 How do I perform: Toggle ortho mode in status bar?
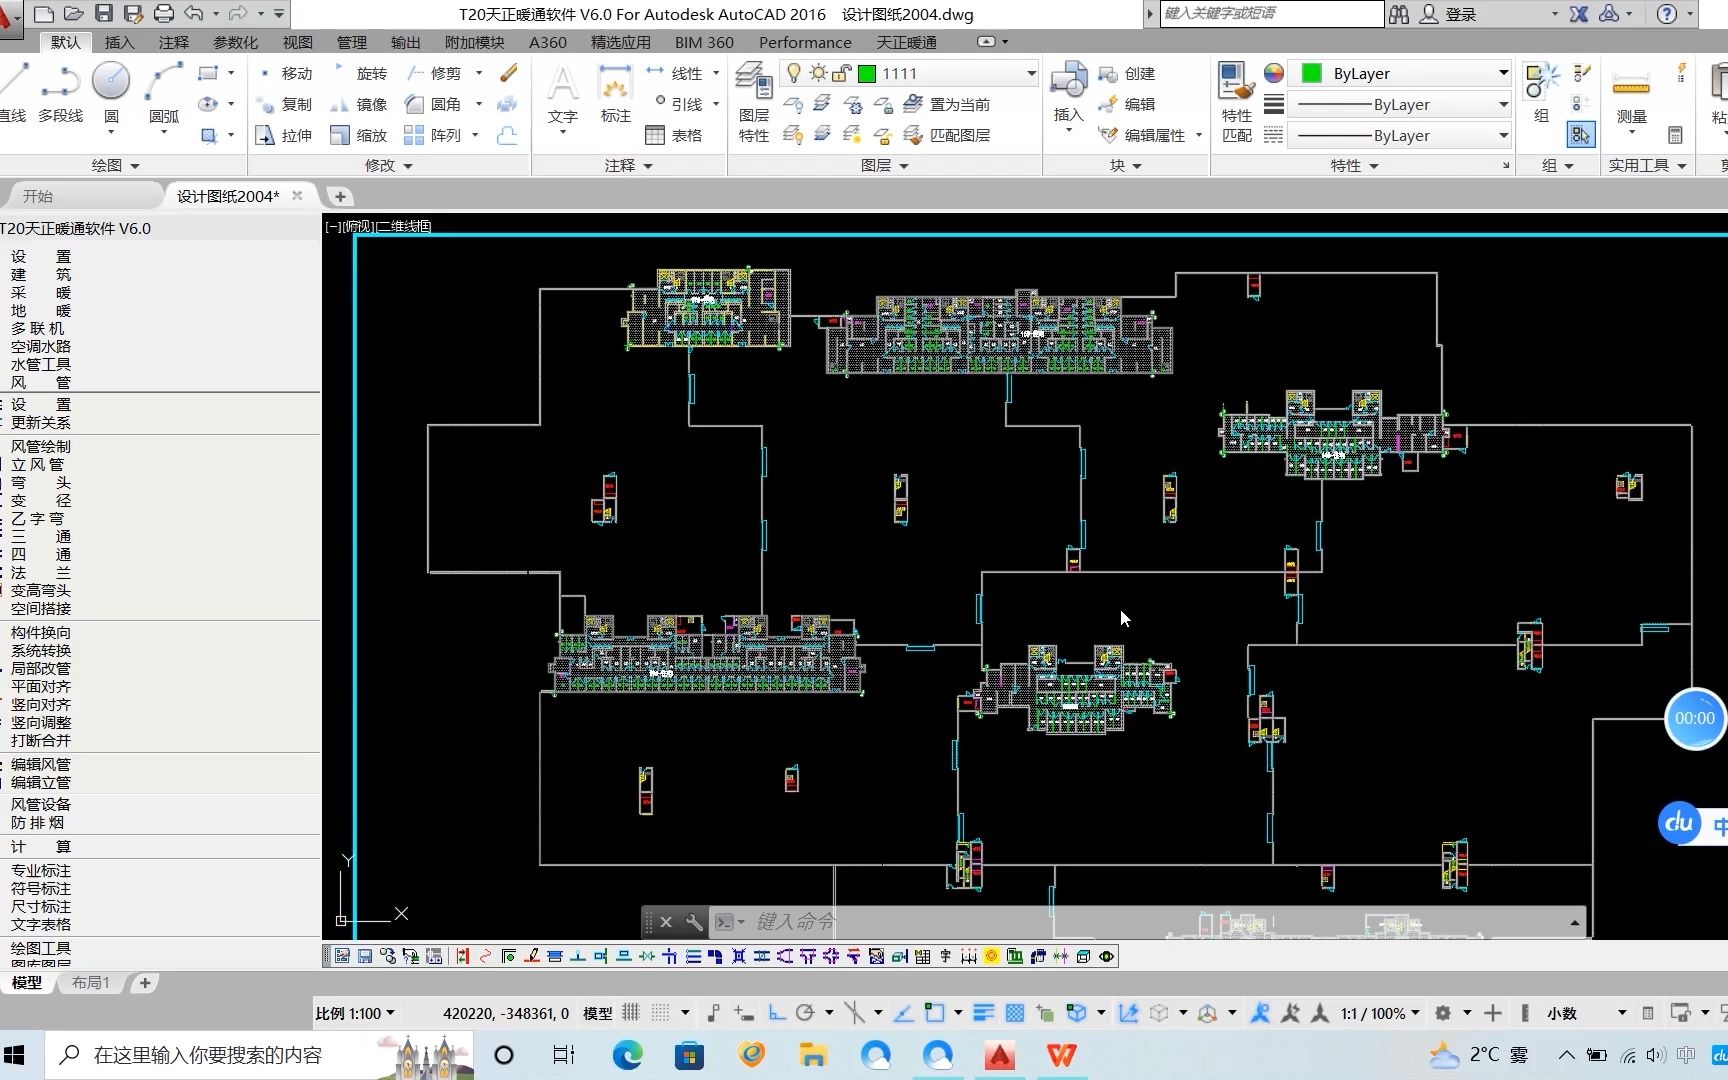pos(777,1013)
